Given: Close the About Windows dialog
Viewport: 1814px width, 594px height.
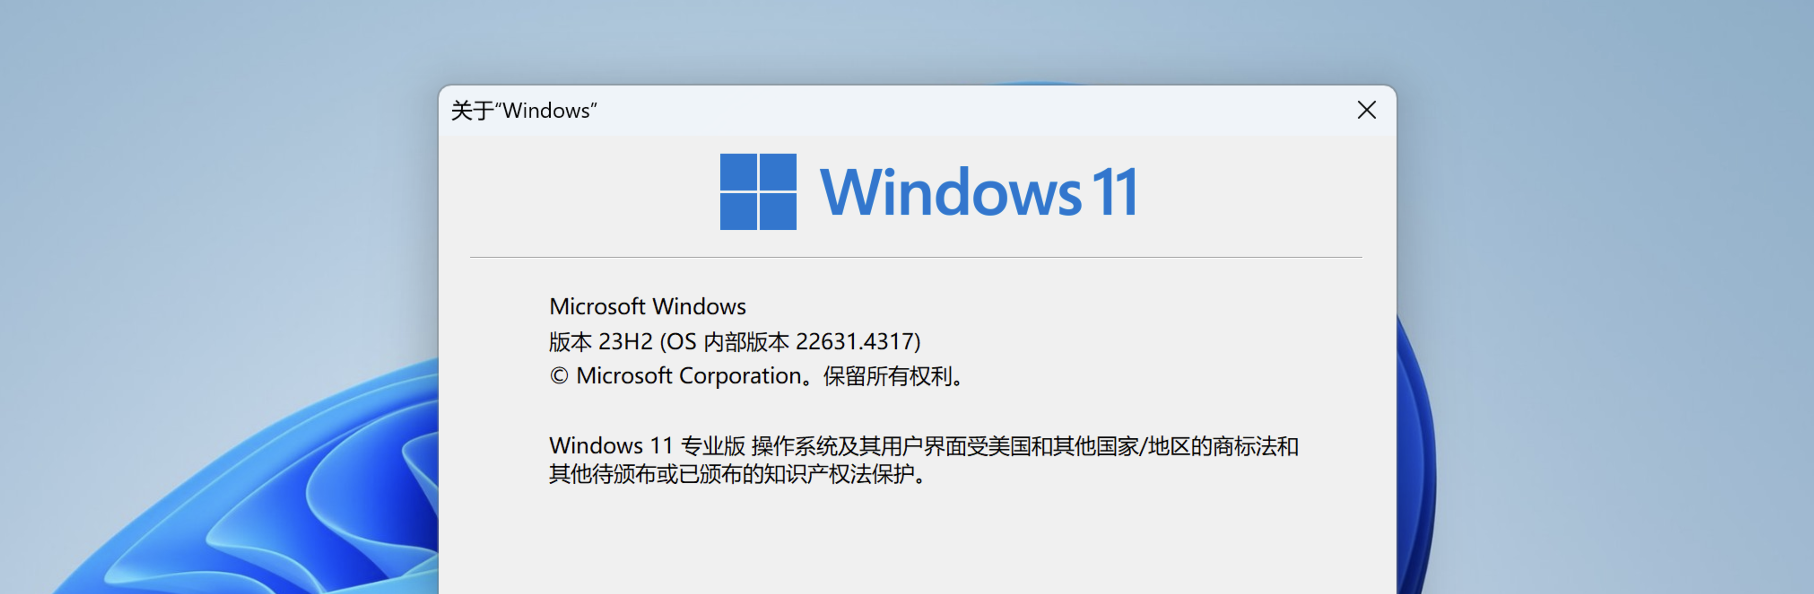Looking at the screenshot, I should click(x=1366, y=110).
